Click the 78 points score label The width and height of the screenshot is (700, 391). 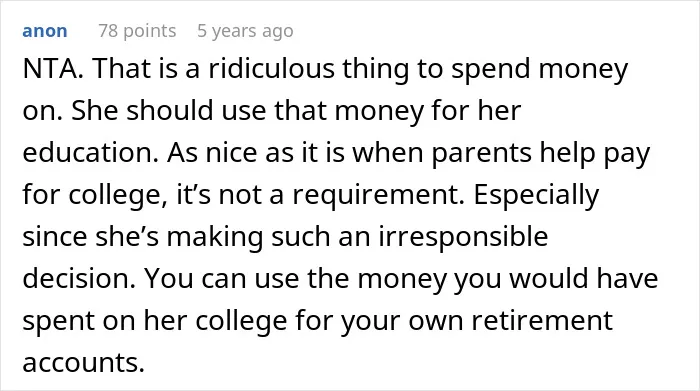tap(138, 31)
